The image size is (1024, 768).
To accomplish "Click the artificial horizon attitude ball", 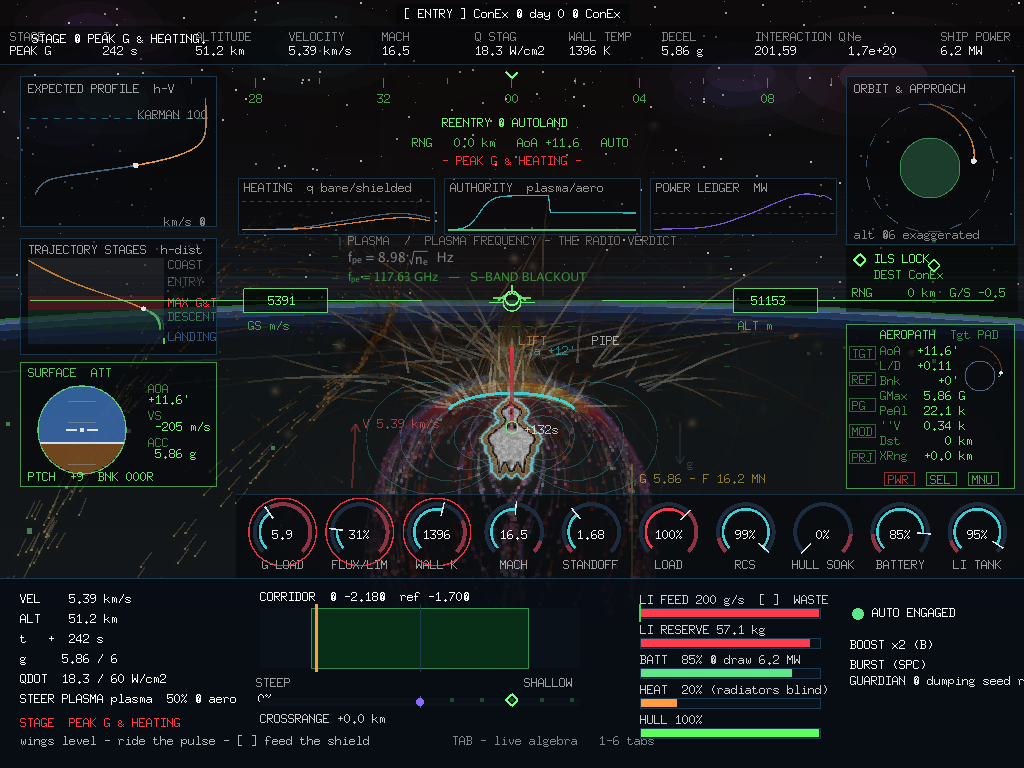I will pos(82,429).
